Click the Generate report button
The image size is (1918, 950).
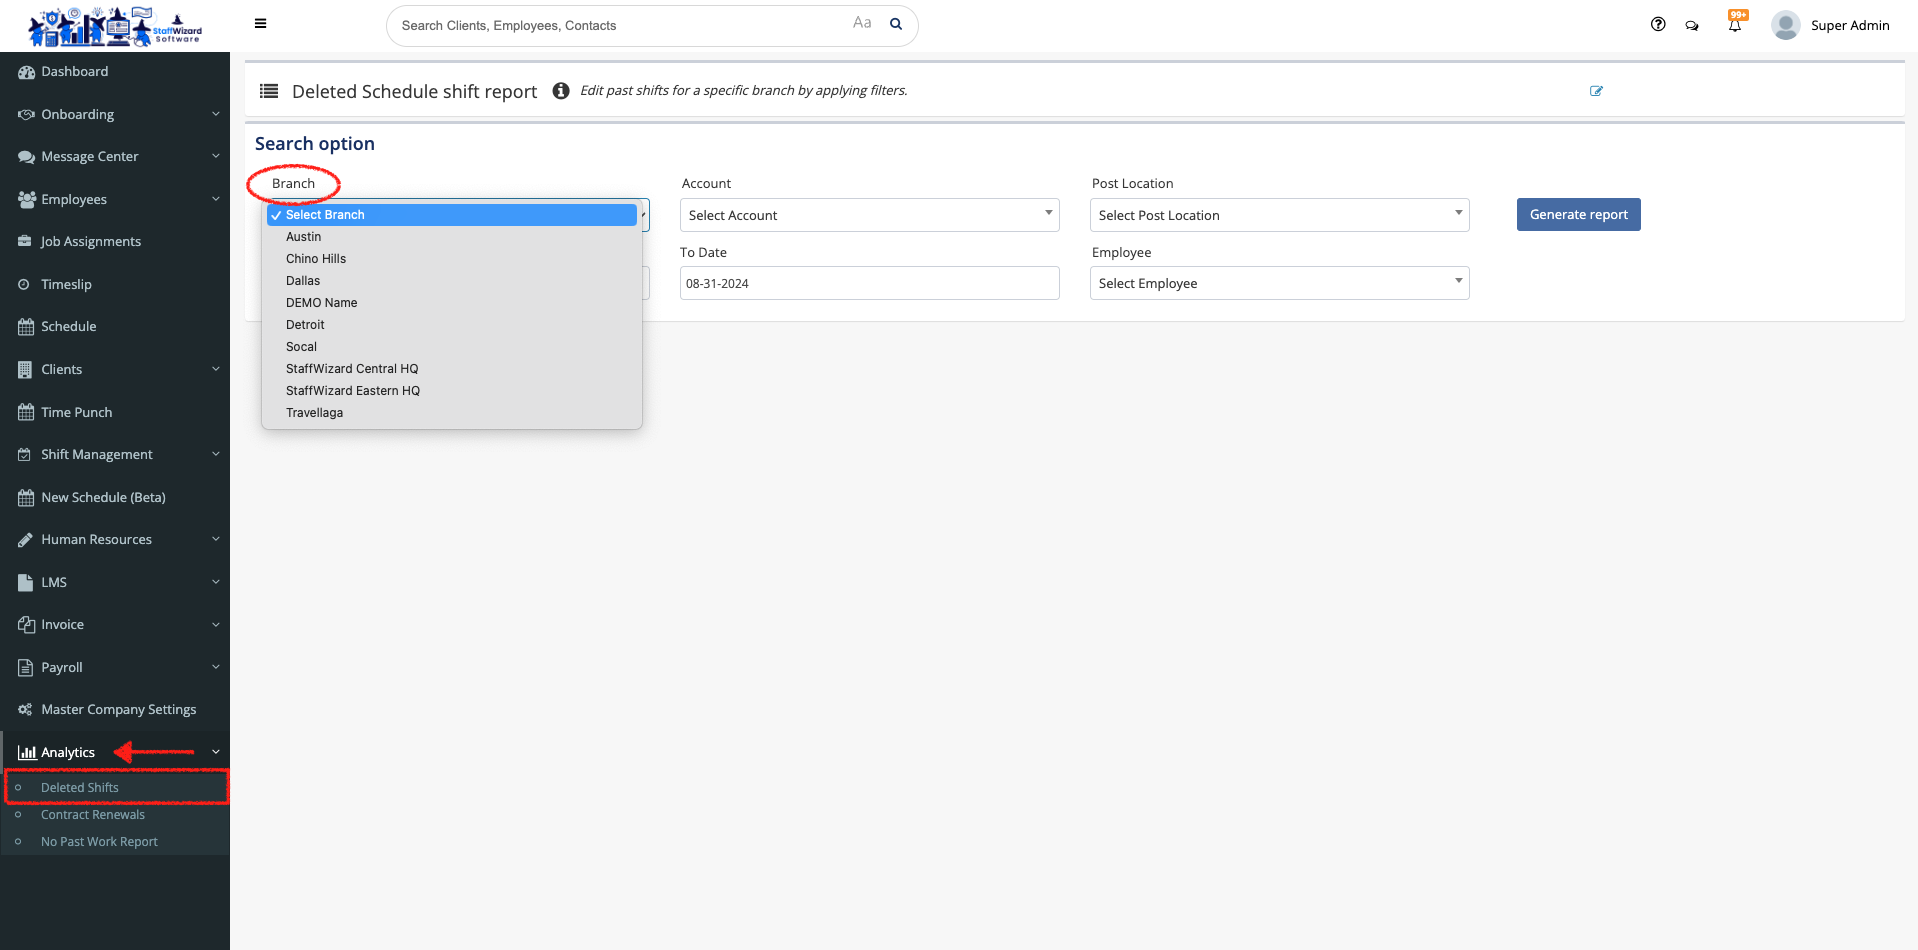(x=1578, y=215)
